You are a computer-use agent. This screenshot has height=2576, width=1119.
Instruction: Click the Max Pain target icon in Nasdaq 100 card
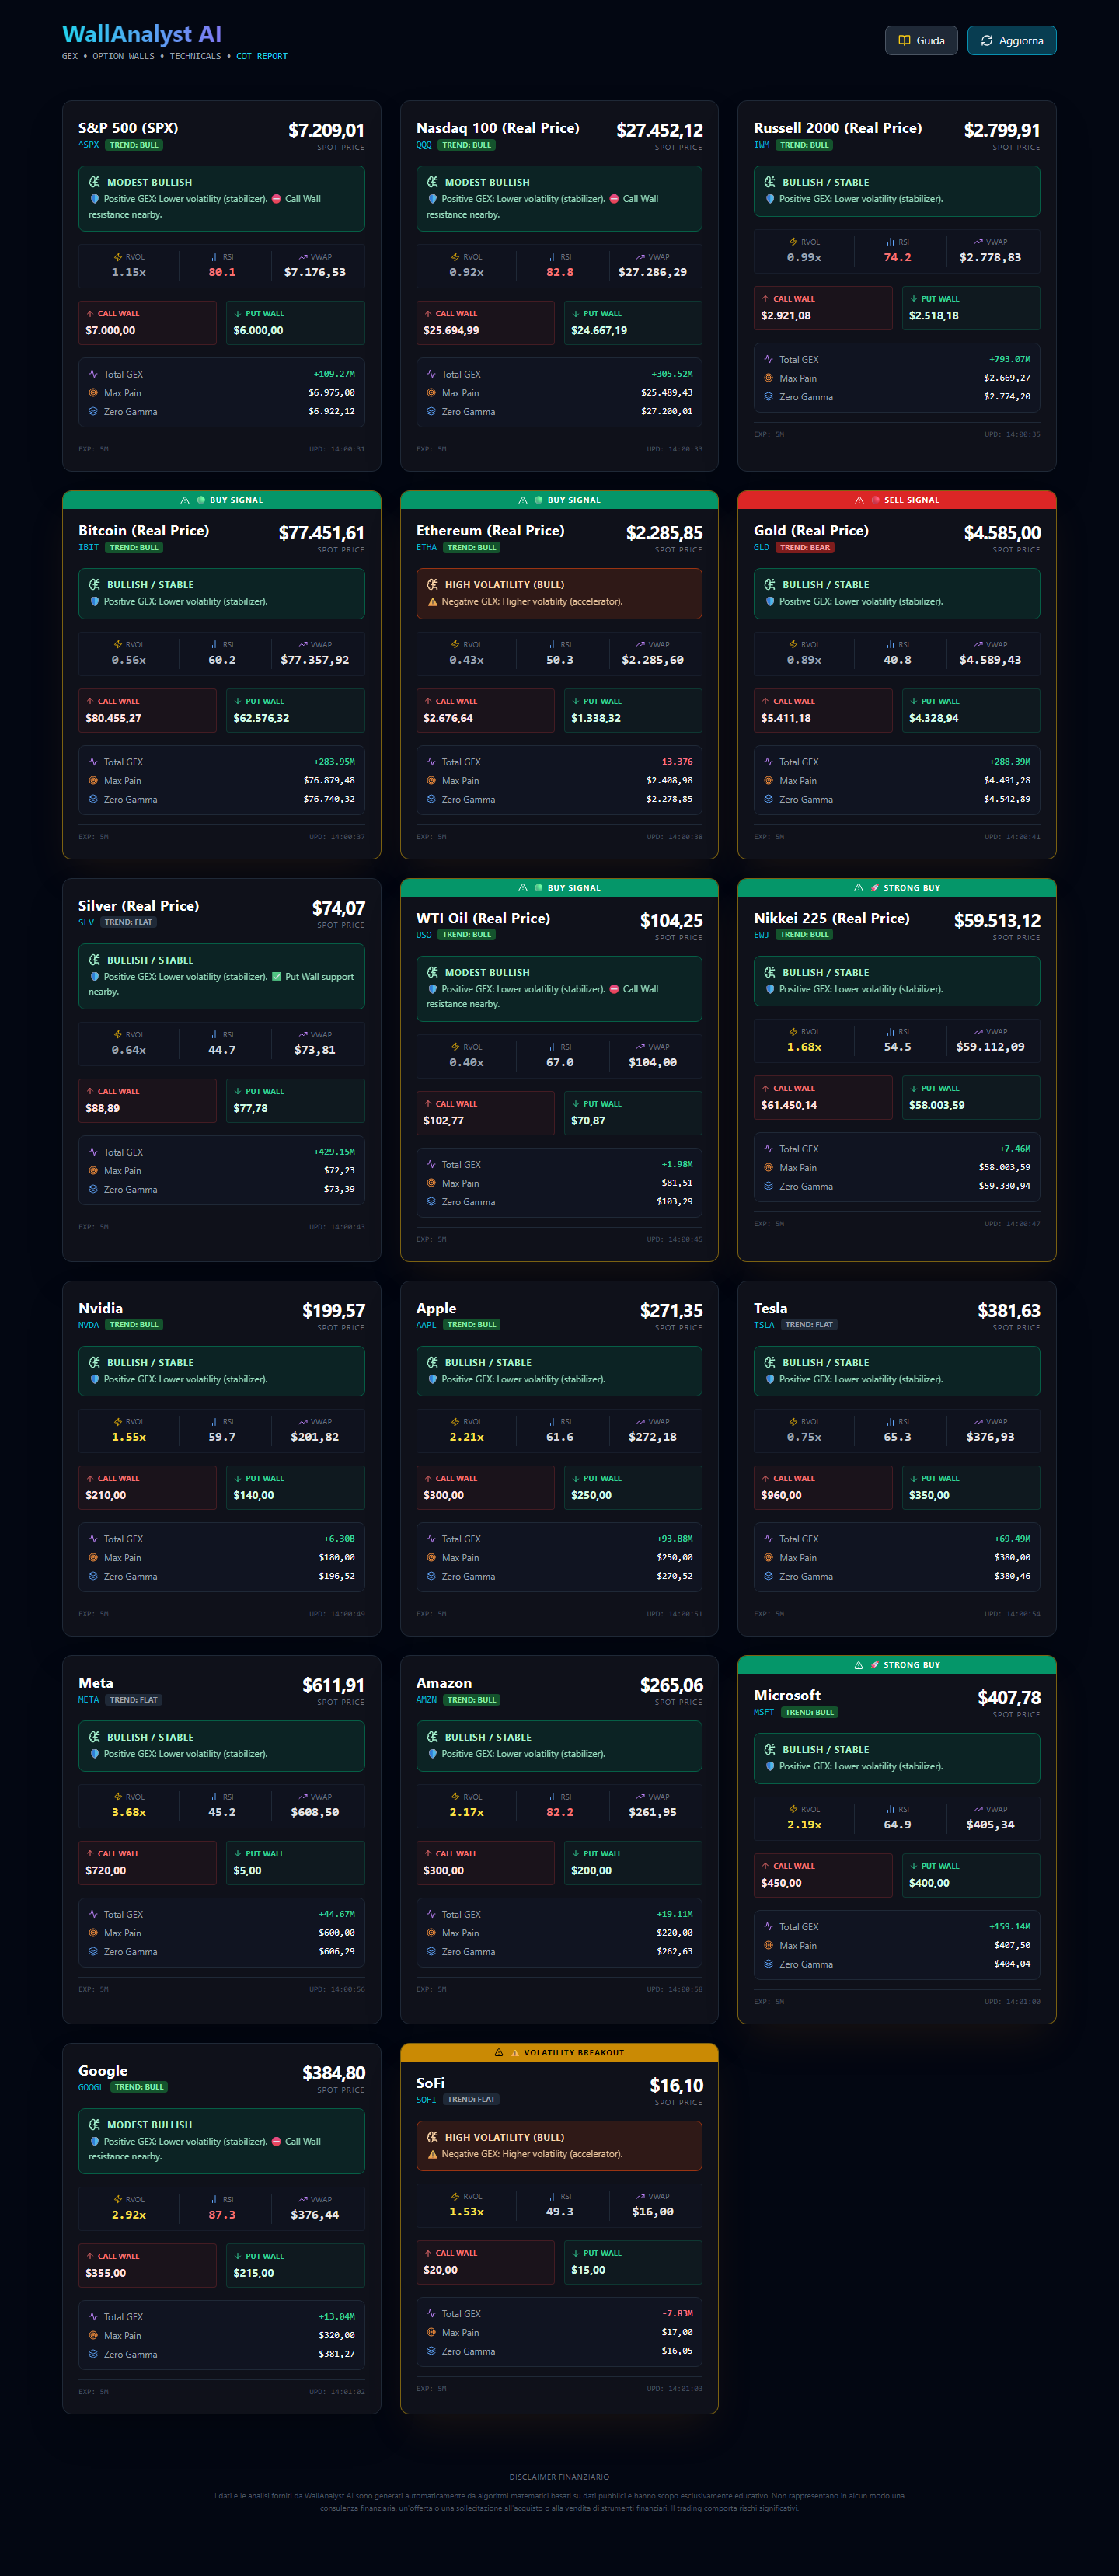[431, 393]
